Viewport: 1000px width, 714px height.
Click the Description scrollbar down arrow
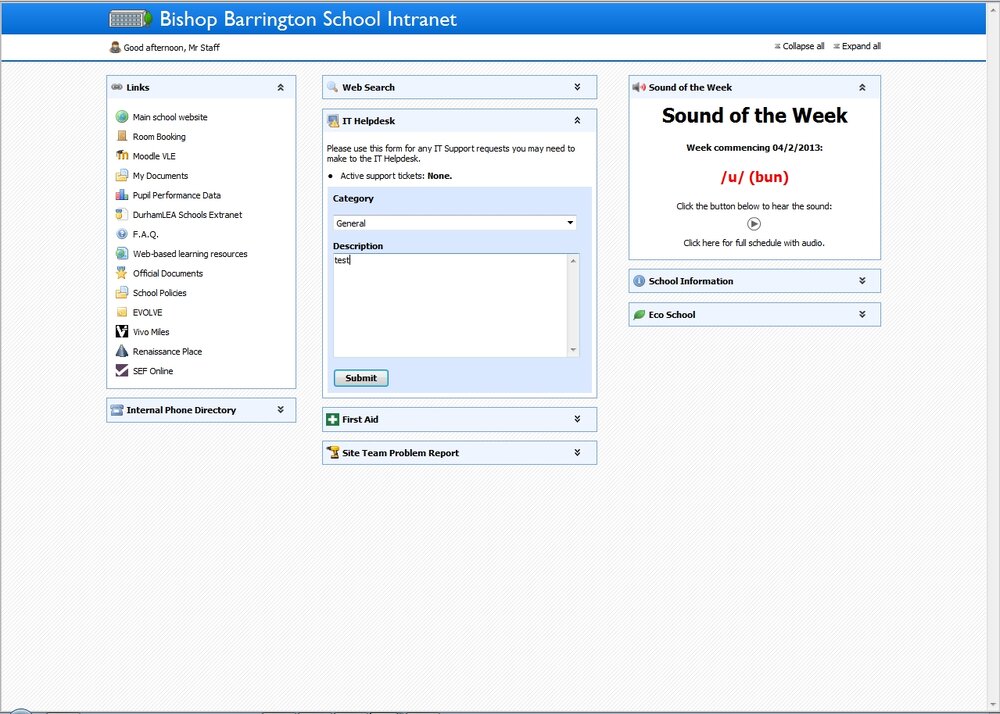pyautogui.click(x=573, y=349)
